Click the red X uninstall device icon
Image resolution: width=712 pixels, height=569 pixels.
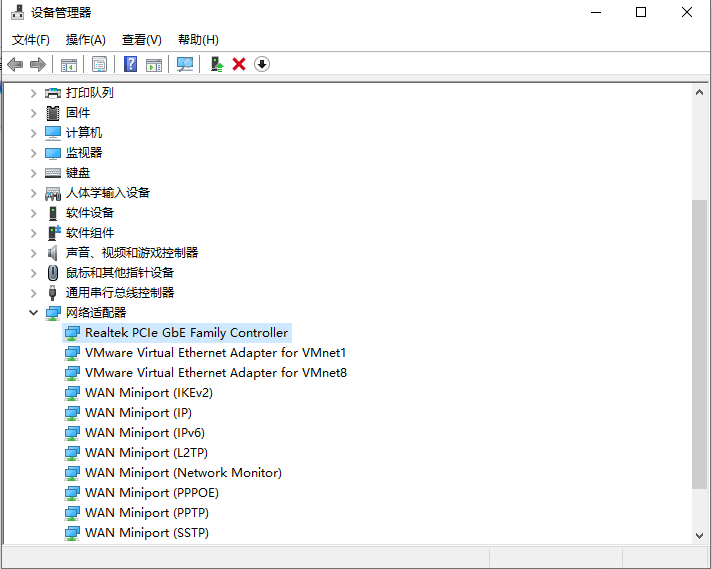[x=239, y=64]
